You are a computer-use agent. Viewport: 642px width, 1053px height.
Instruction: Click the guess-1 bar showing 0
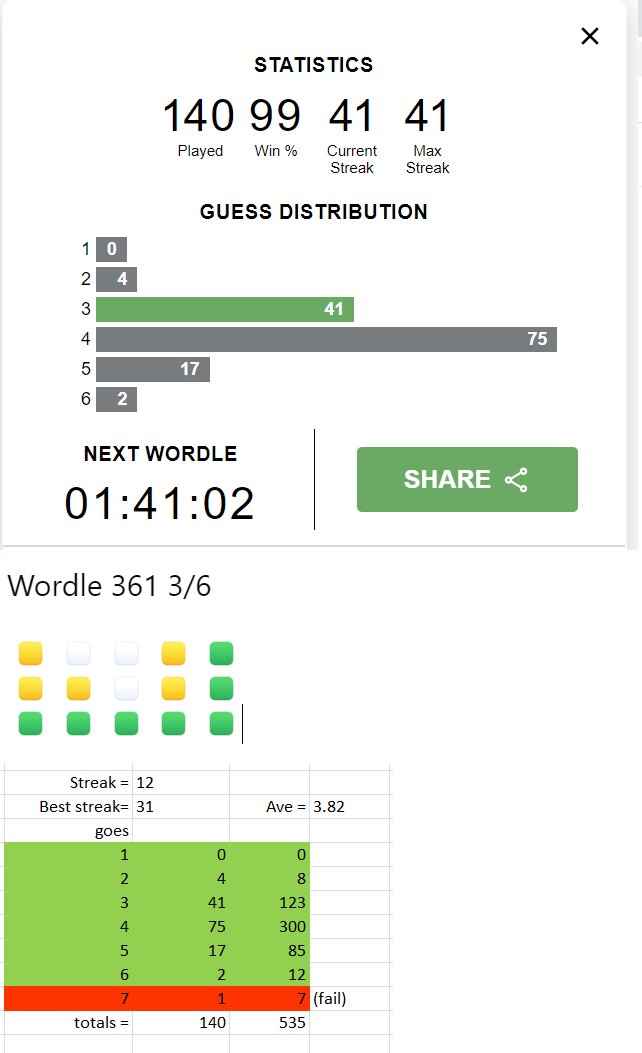pyautogui.click(x=111, y=249)
